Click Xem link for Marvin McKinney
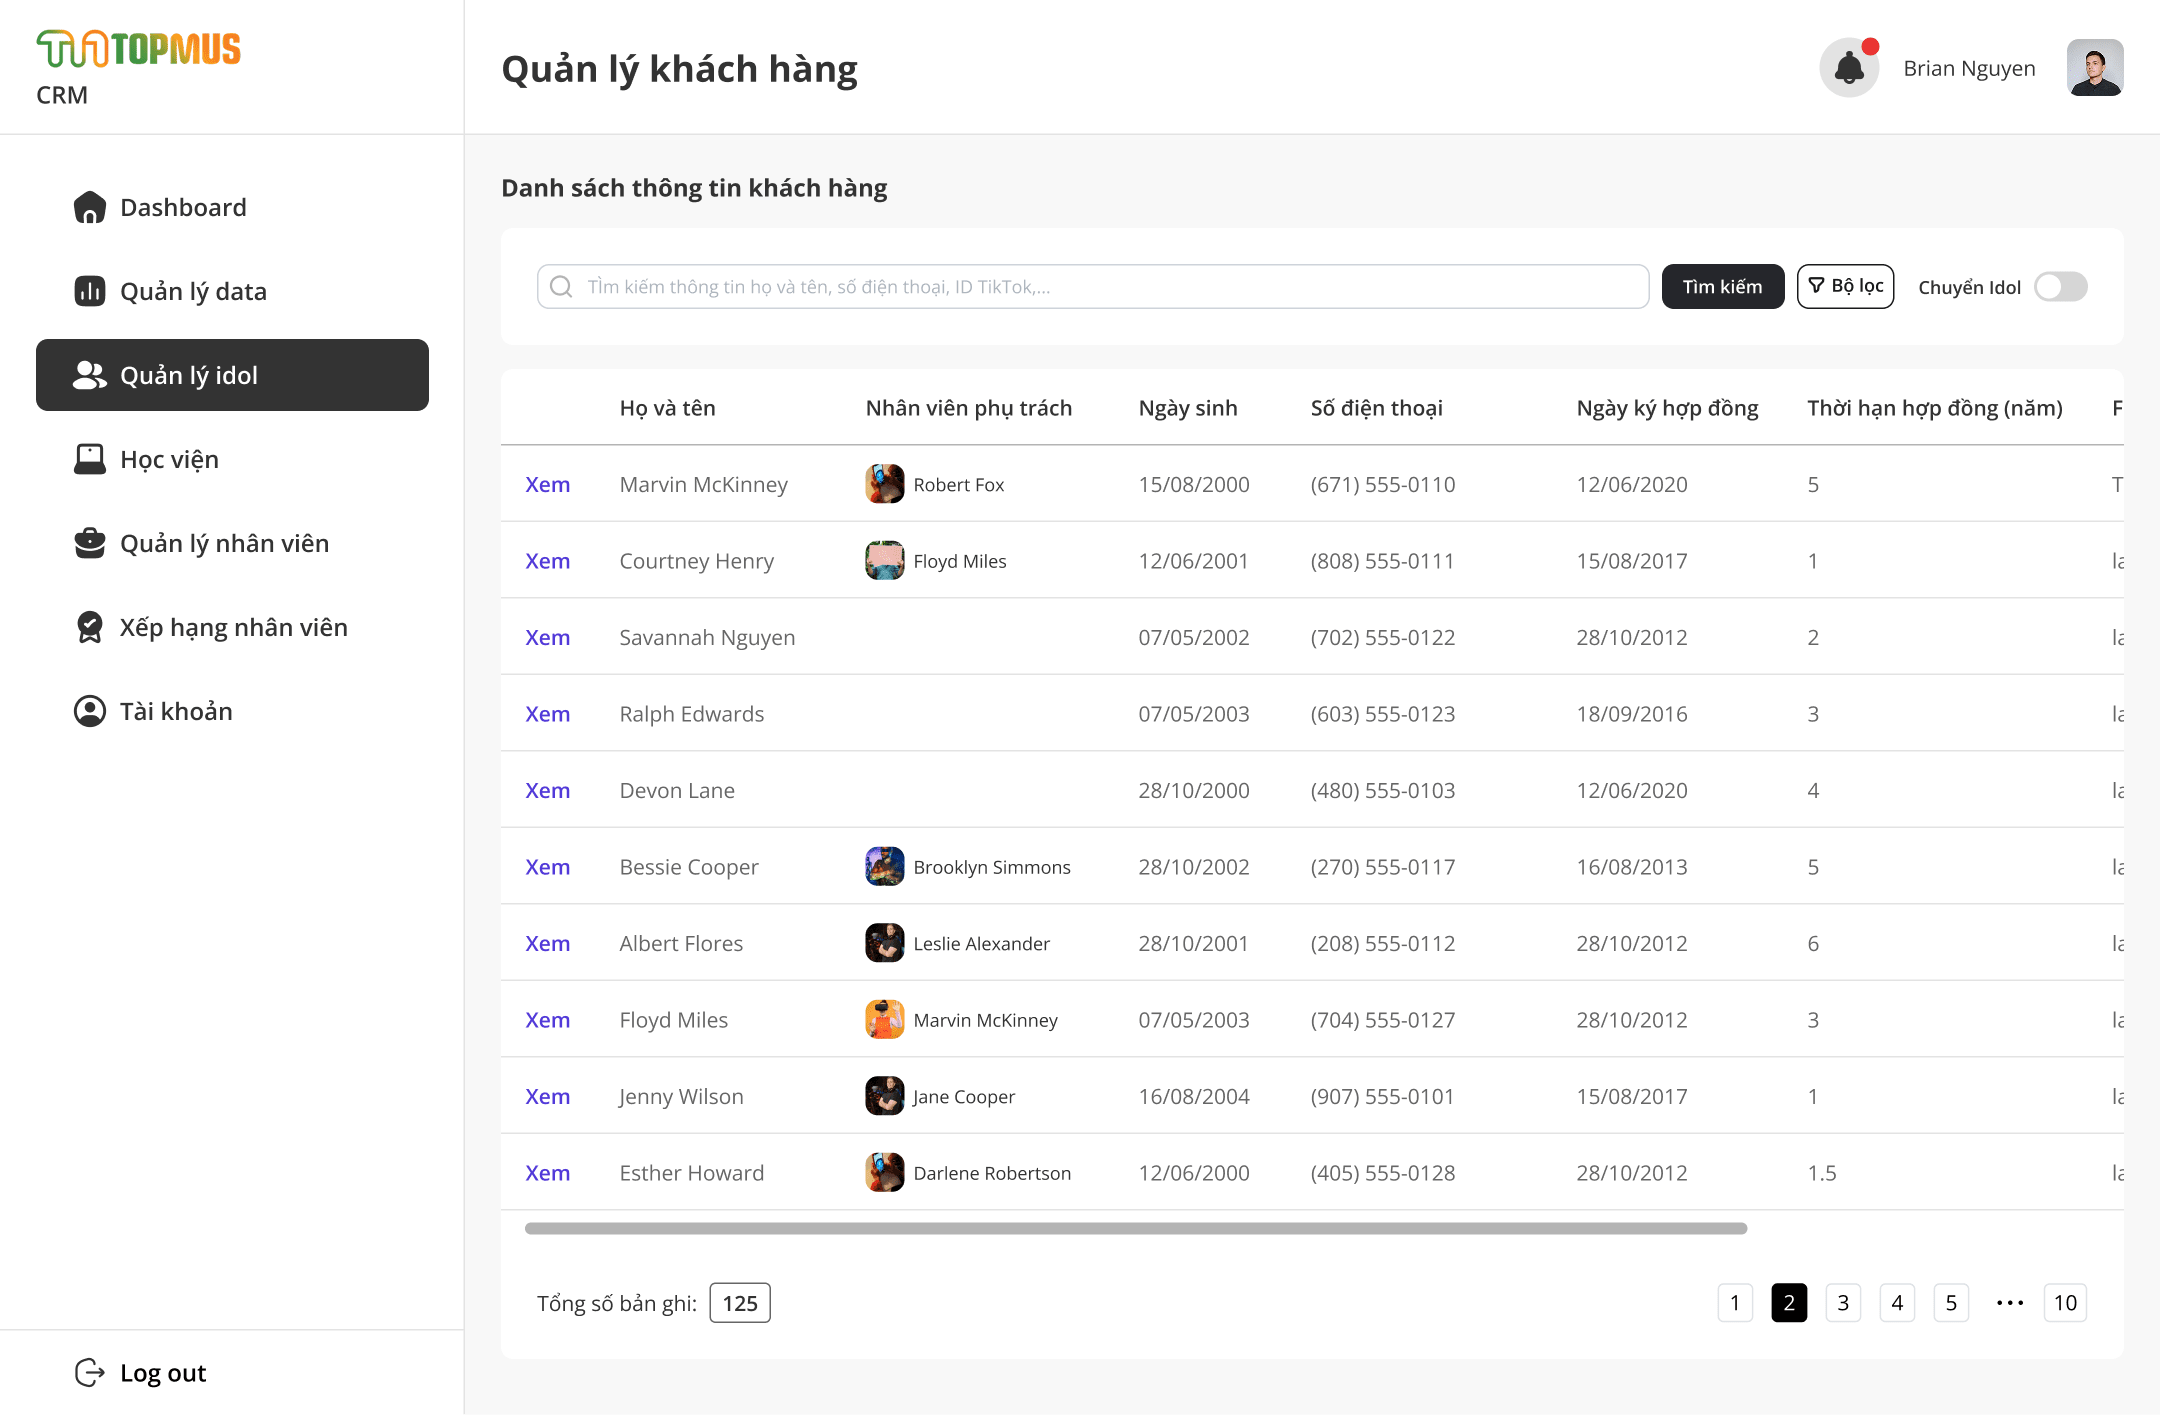 click(x=547, y=484)
